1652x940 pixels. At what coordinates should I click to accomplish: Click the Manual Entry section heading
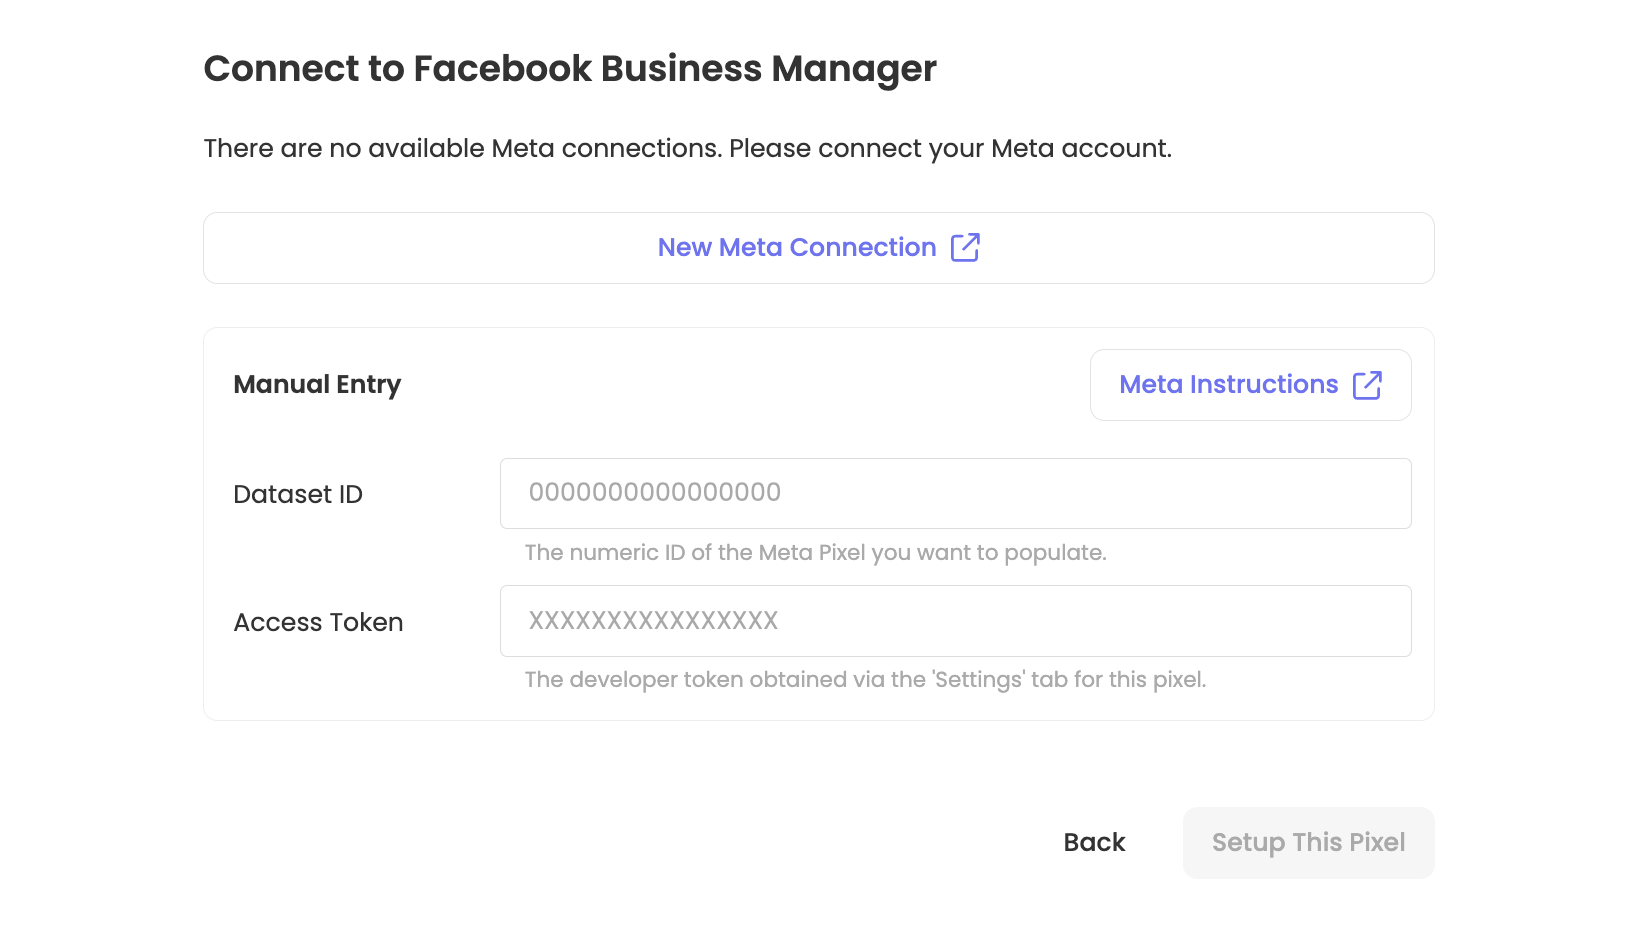[x=317, y=385]
